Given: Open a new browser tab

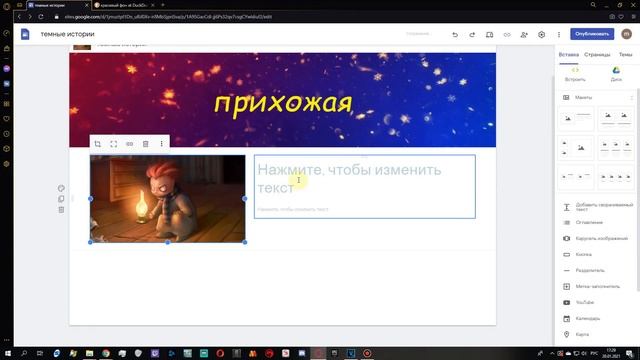Looking at the screenshot, I should click(x=162, y=5).
